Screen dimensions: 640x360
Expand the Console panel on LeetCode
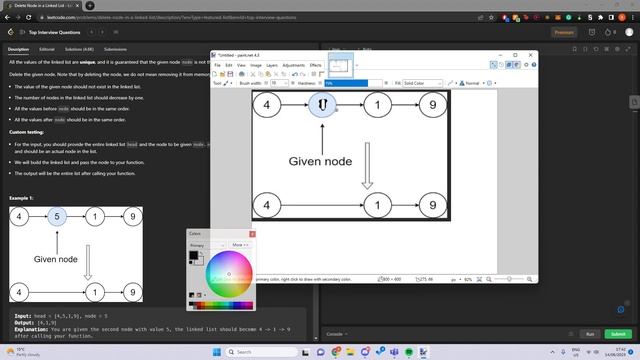click(337, 334)
